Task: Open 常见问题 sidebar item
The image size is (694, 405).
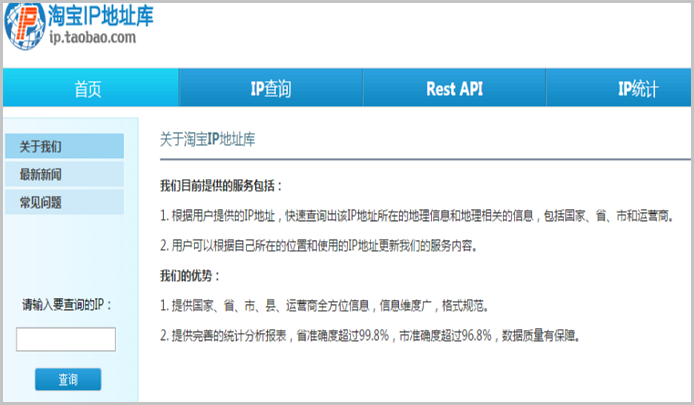Action: point(65,203)
